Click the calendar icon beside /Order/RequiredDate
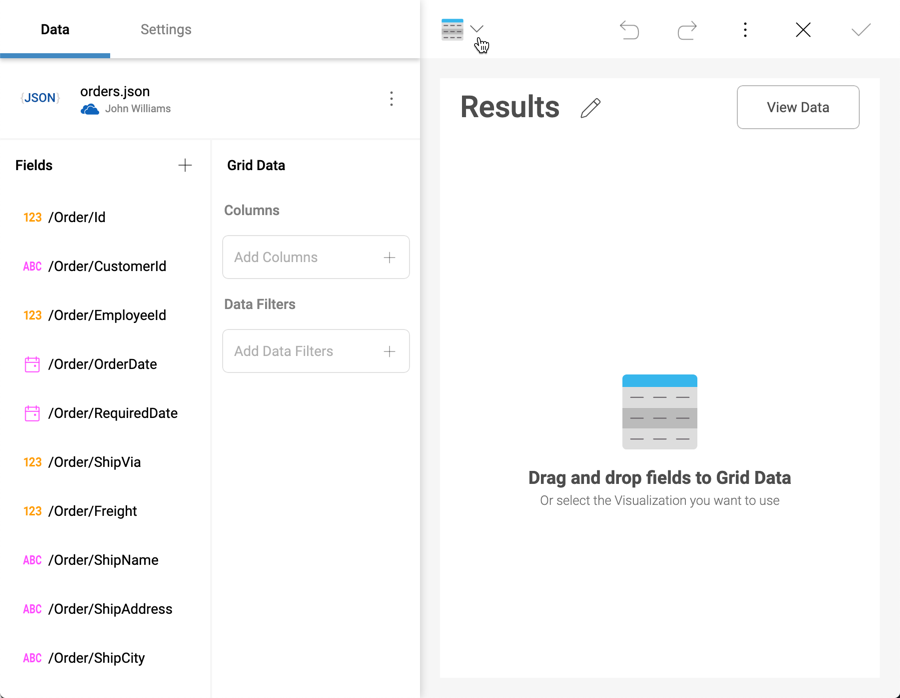Screen dimensions: 900x698 point(32,413)
